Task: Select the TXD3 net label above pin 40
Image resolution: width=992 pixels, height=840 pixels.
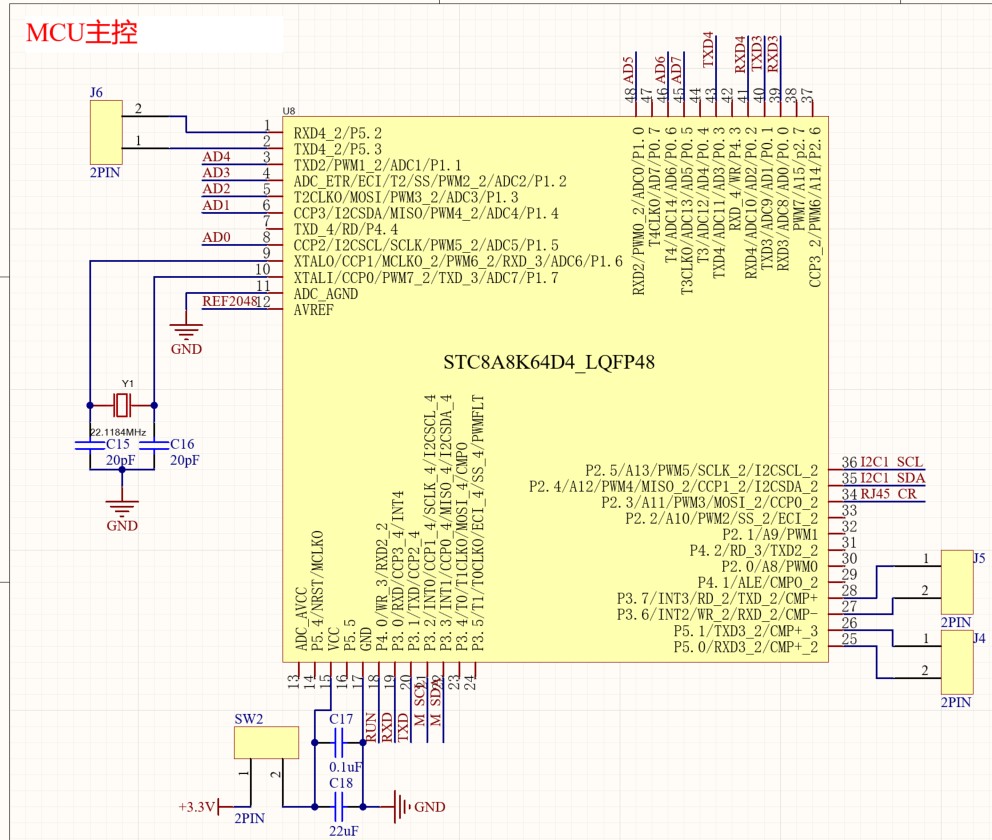Action: 757,54
